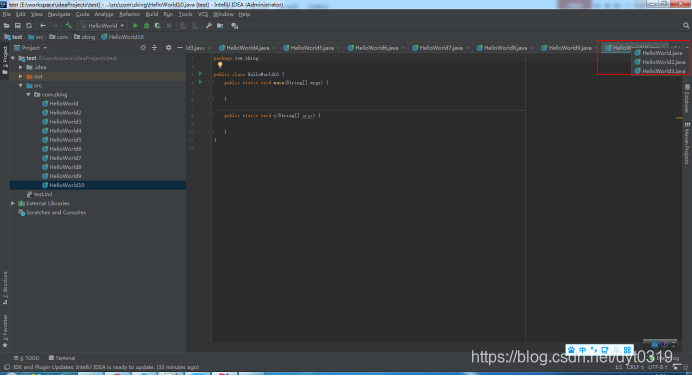Switch to the HelloWorld5.java tab
The image size is (692, 376).
(x=312, y=48)
